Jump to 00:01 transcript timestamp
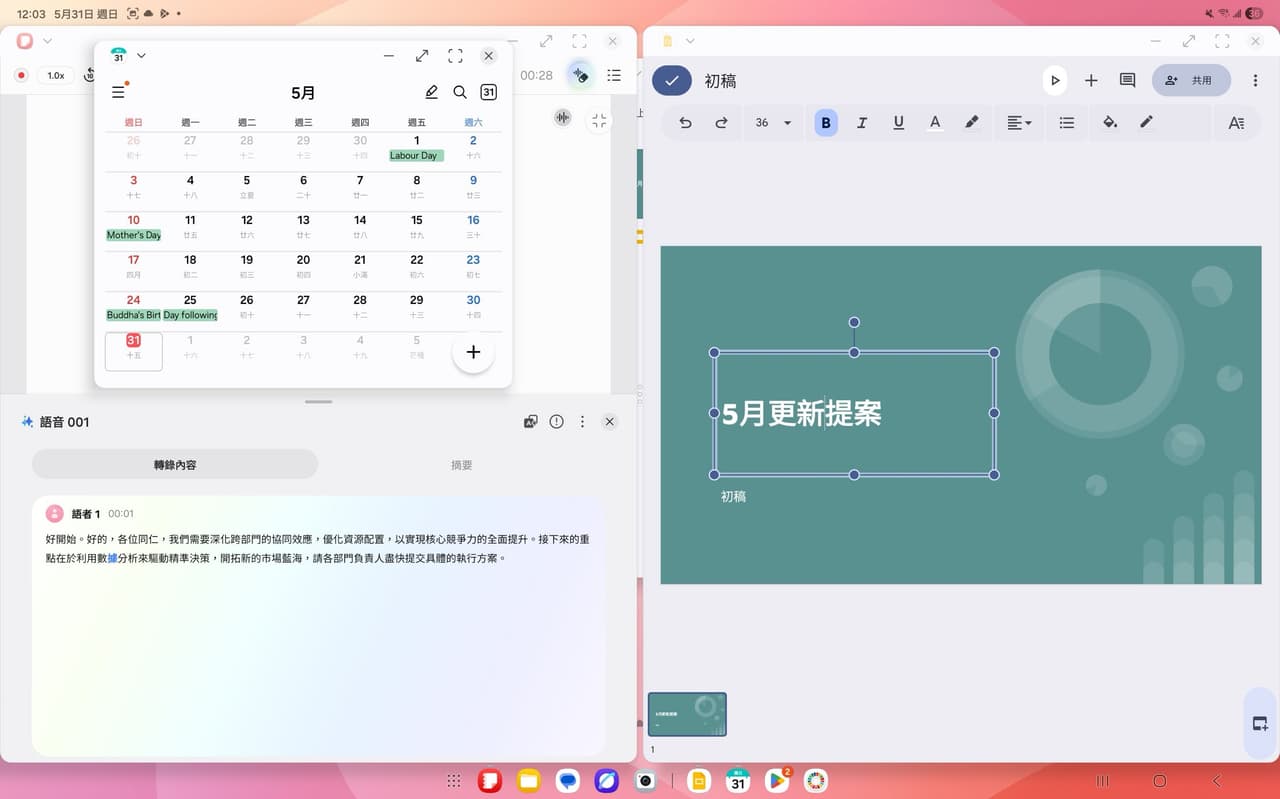The height and width of the screenshot is (799, 1280). coord(121,514)
